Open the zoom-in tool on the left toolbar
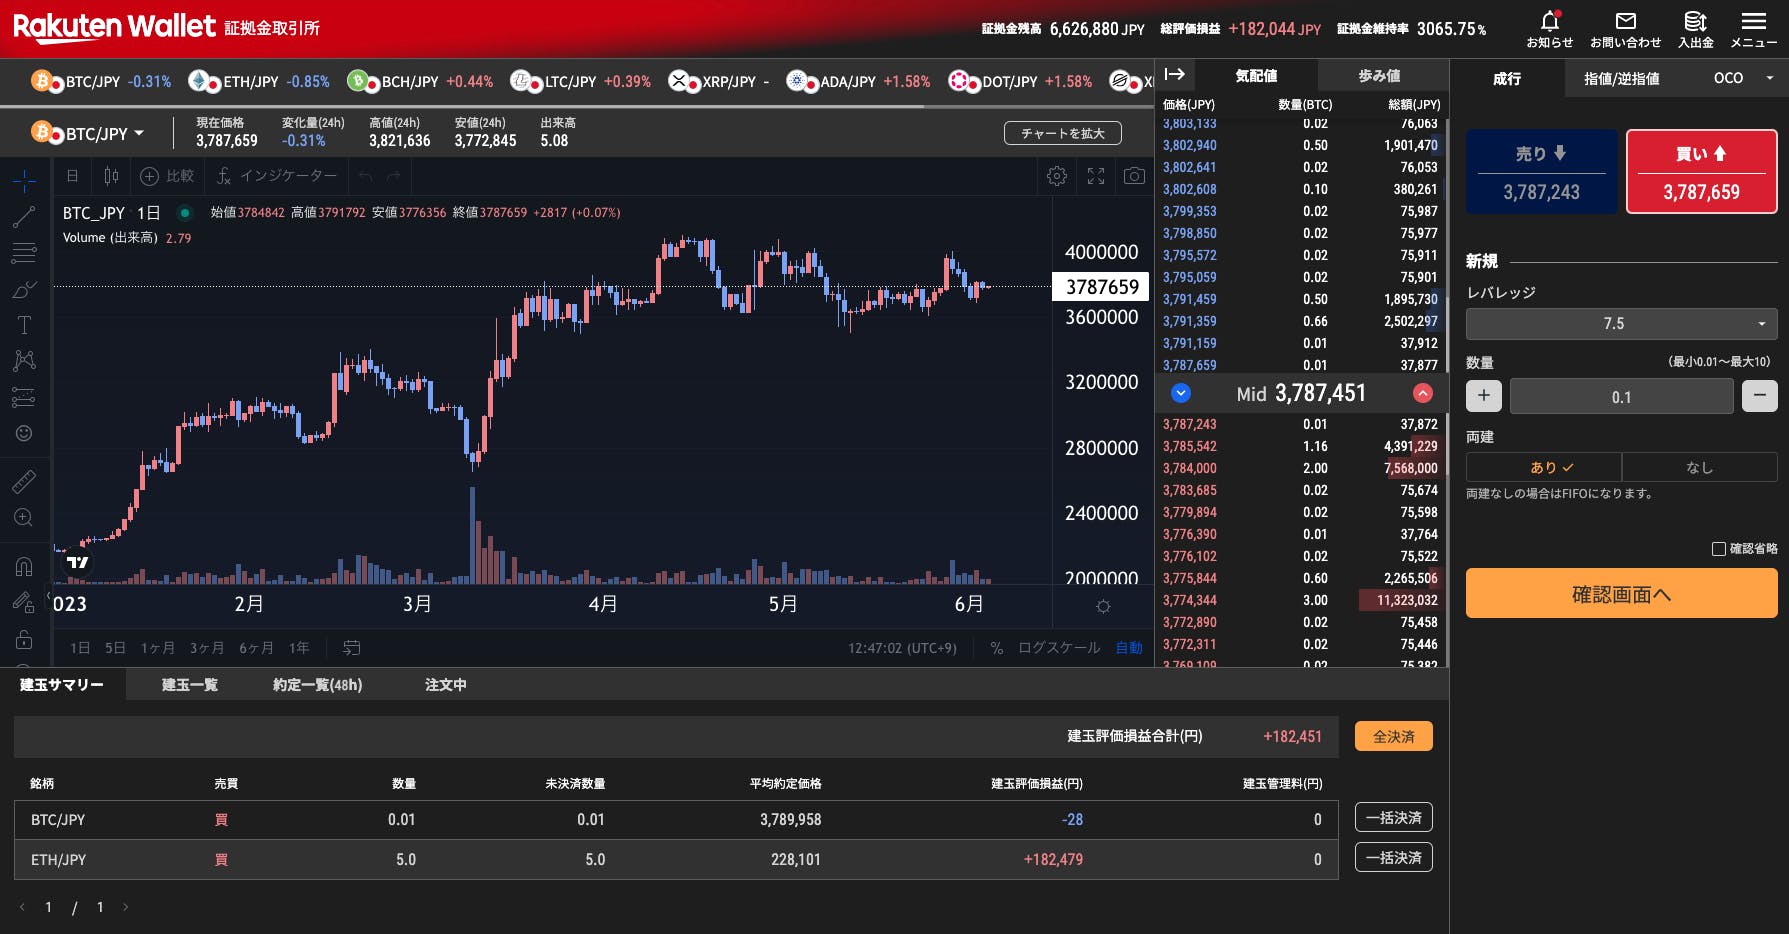The width and height of the screenshot is (1789, 934). pos(23,517)
